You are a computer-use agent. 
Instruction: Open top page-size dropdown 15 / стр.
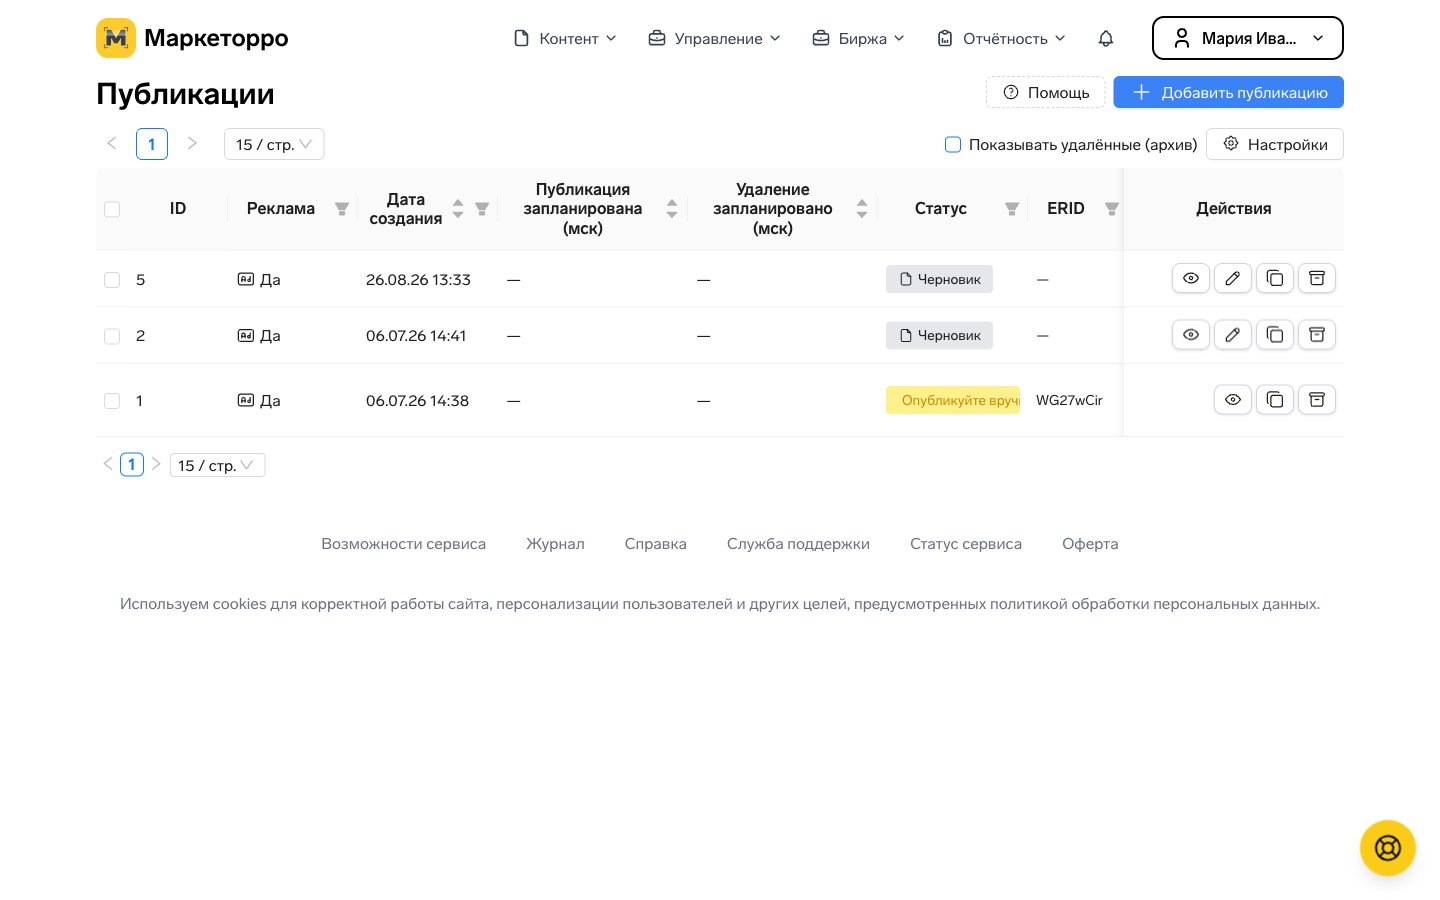(x=274, y=144)
